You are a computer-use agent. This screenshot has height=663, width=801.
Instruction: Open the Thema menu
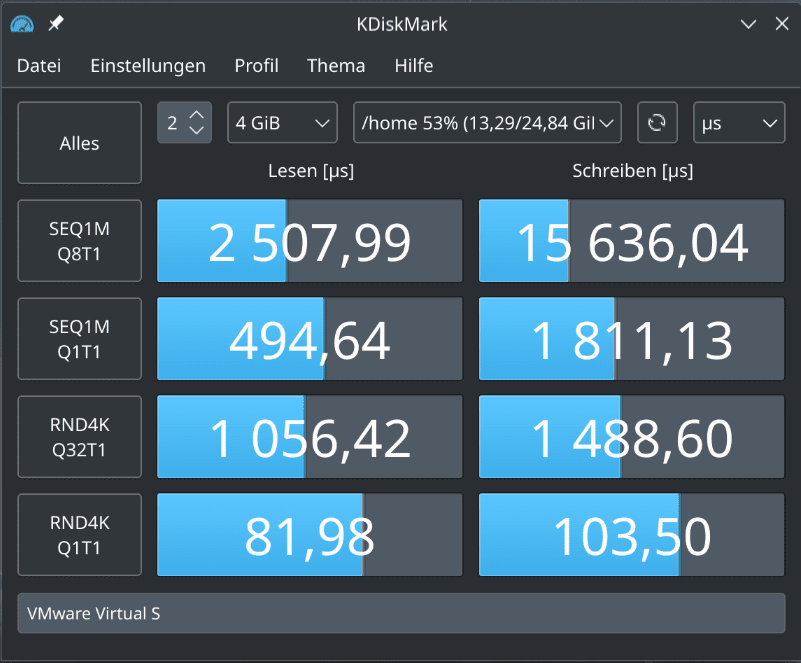coord(336,66)
